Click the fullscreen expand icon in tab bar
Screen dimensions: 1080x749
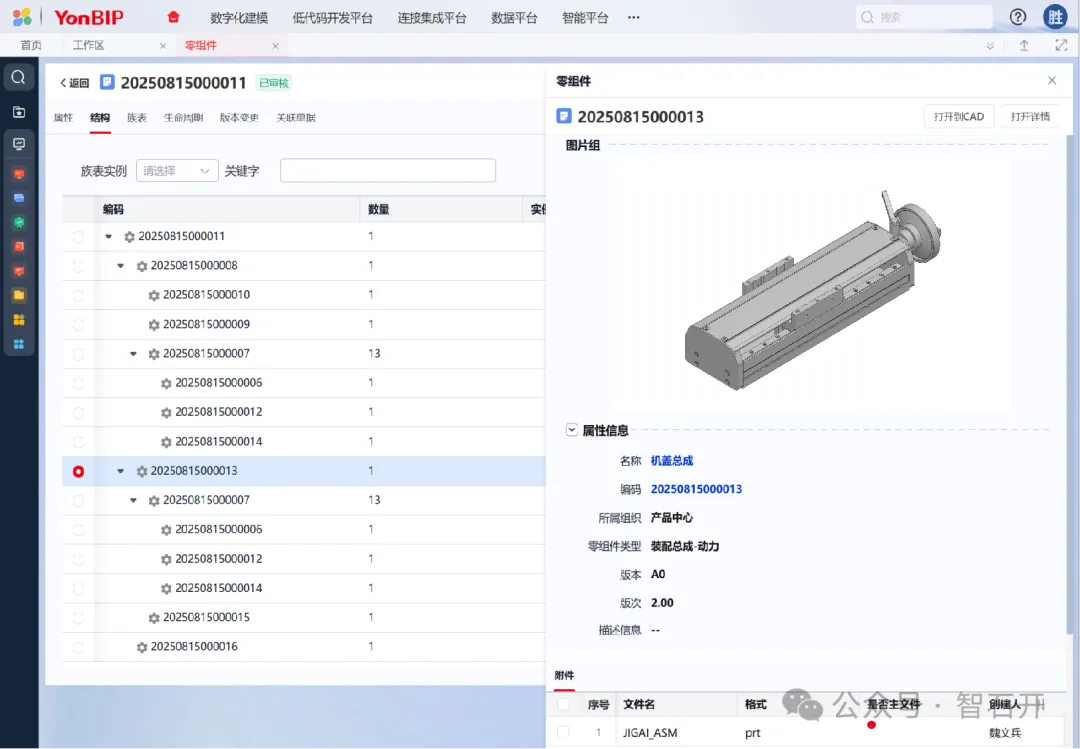1061,46
